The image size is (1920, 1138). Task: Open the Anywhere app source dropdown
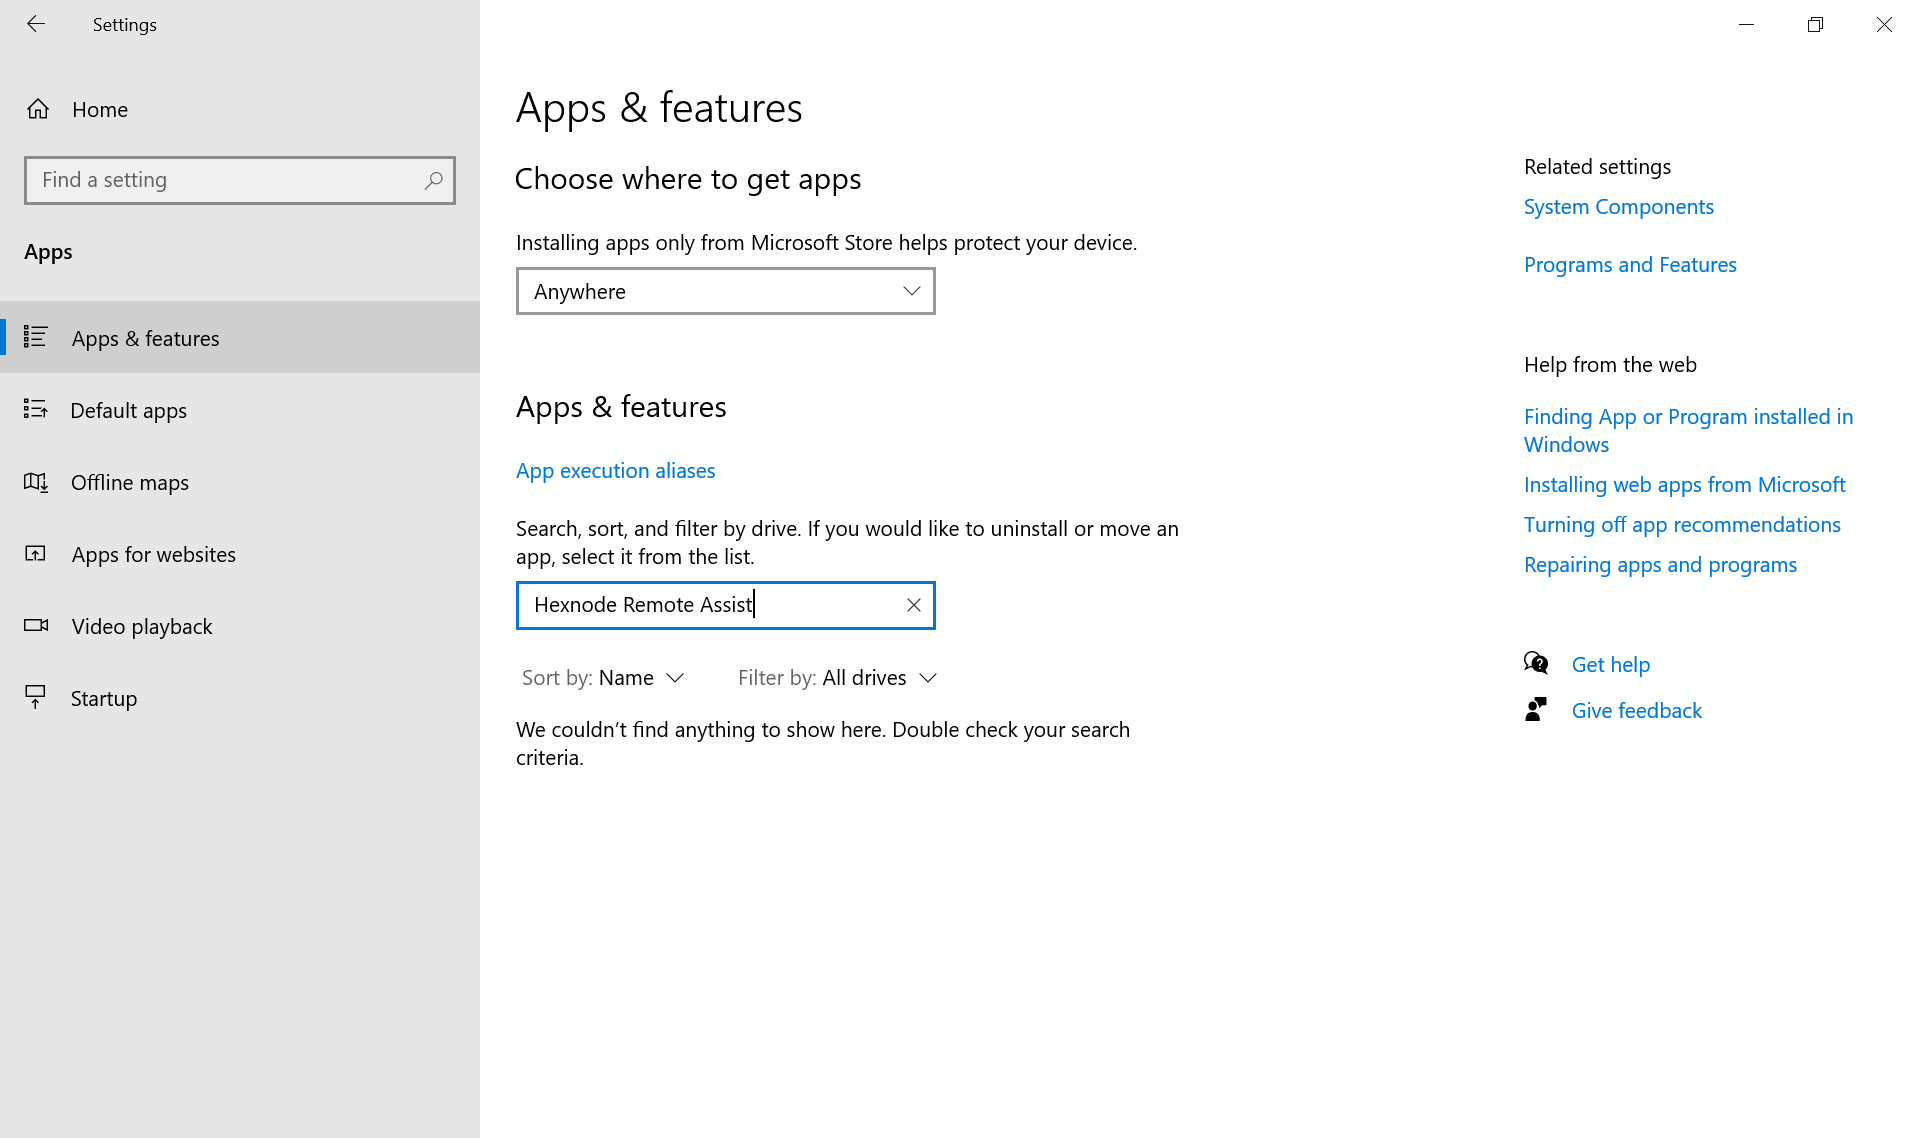pos(725,291)
